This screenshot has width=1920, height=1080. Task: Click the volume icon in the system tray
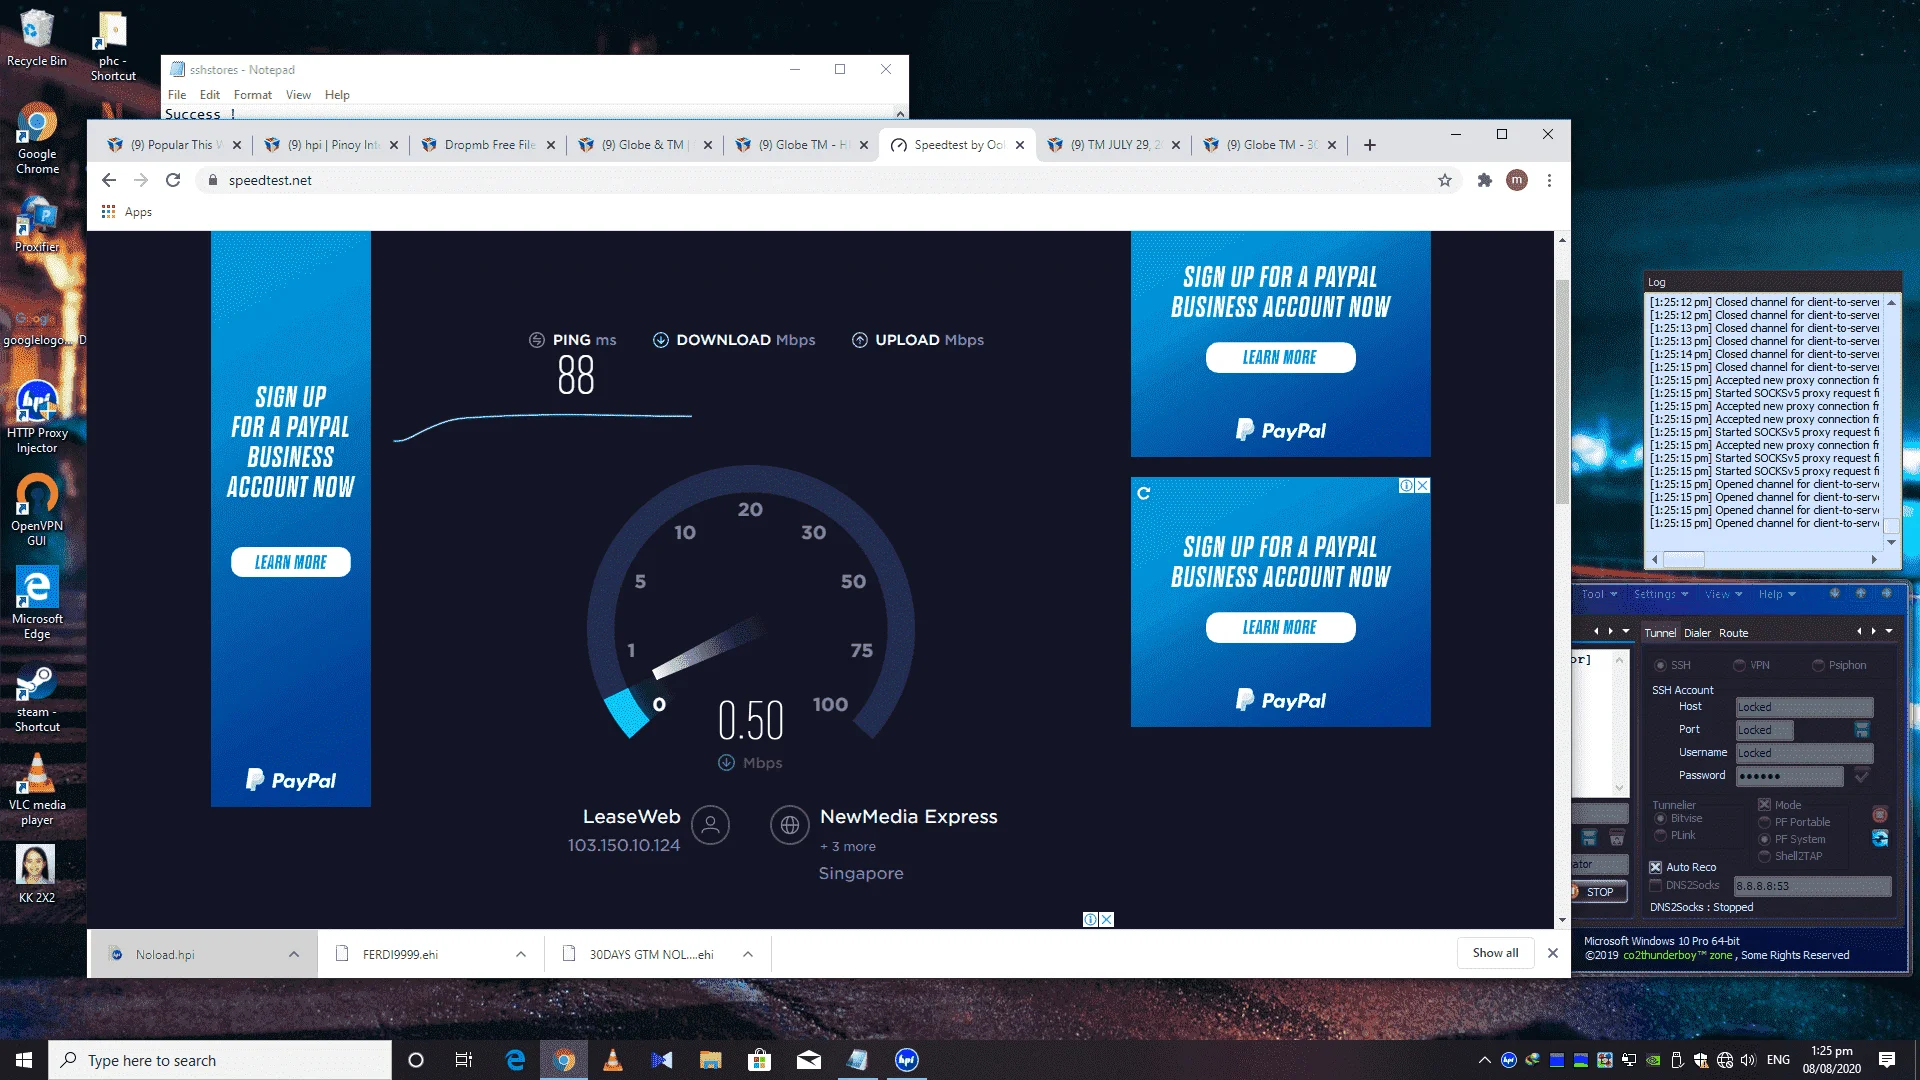click(1747, 1060)
